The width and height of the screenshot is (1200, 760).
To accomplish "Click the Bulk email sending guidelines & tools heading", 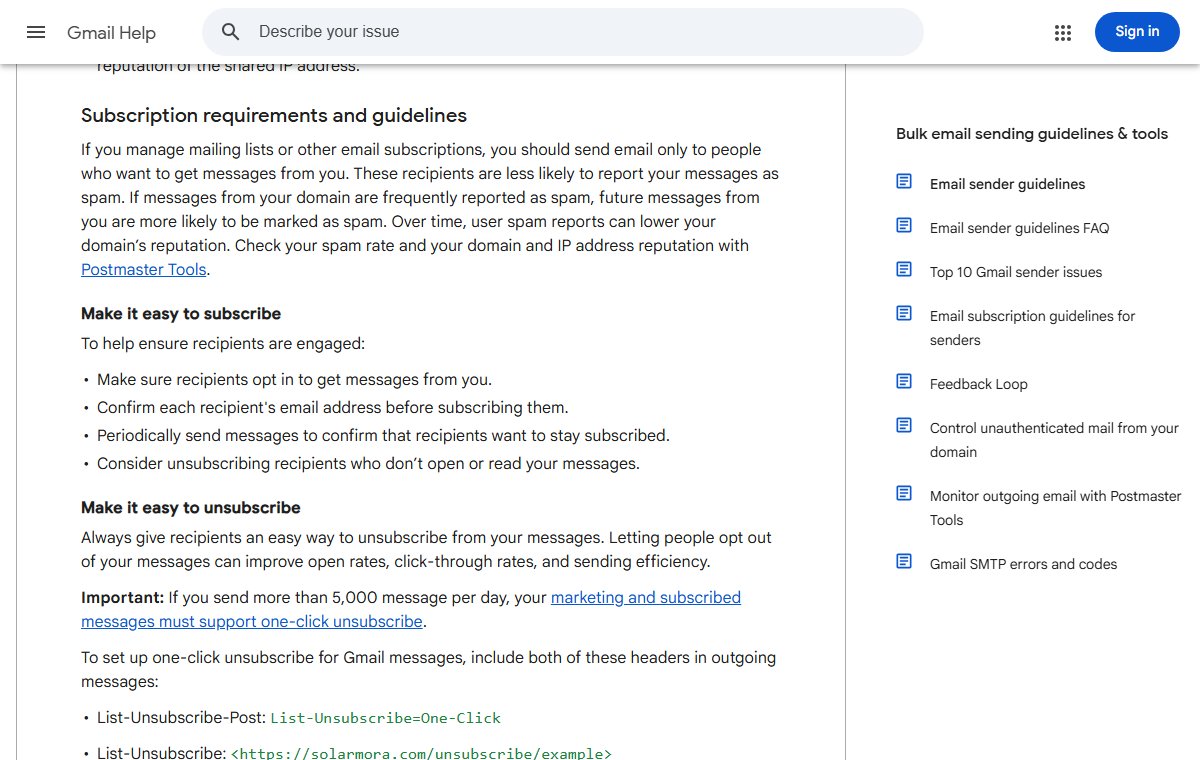I will point(1032,134).
